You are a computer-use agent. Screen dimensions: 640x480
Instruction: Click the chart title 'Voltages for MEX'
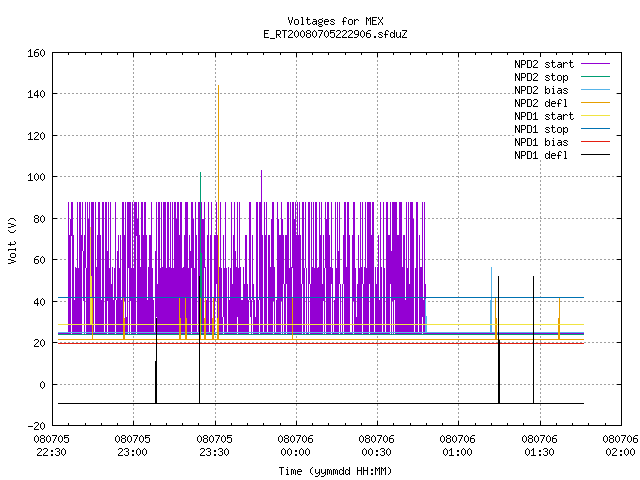pyautogui.click(x=335, y=21)
